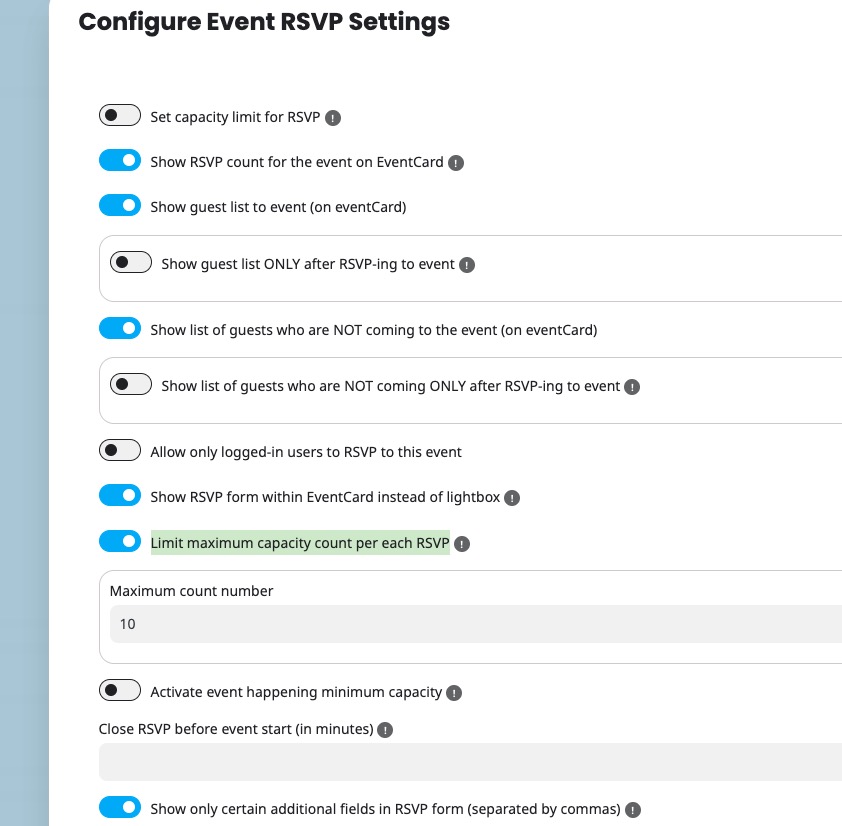Turn off Show guest list to event toggle
Screen dimensions: 842x826
point(120,206)
